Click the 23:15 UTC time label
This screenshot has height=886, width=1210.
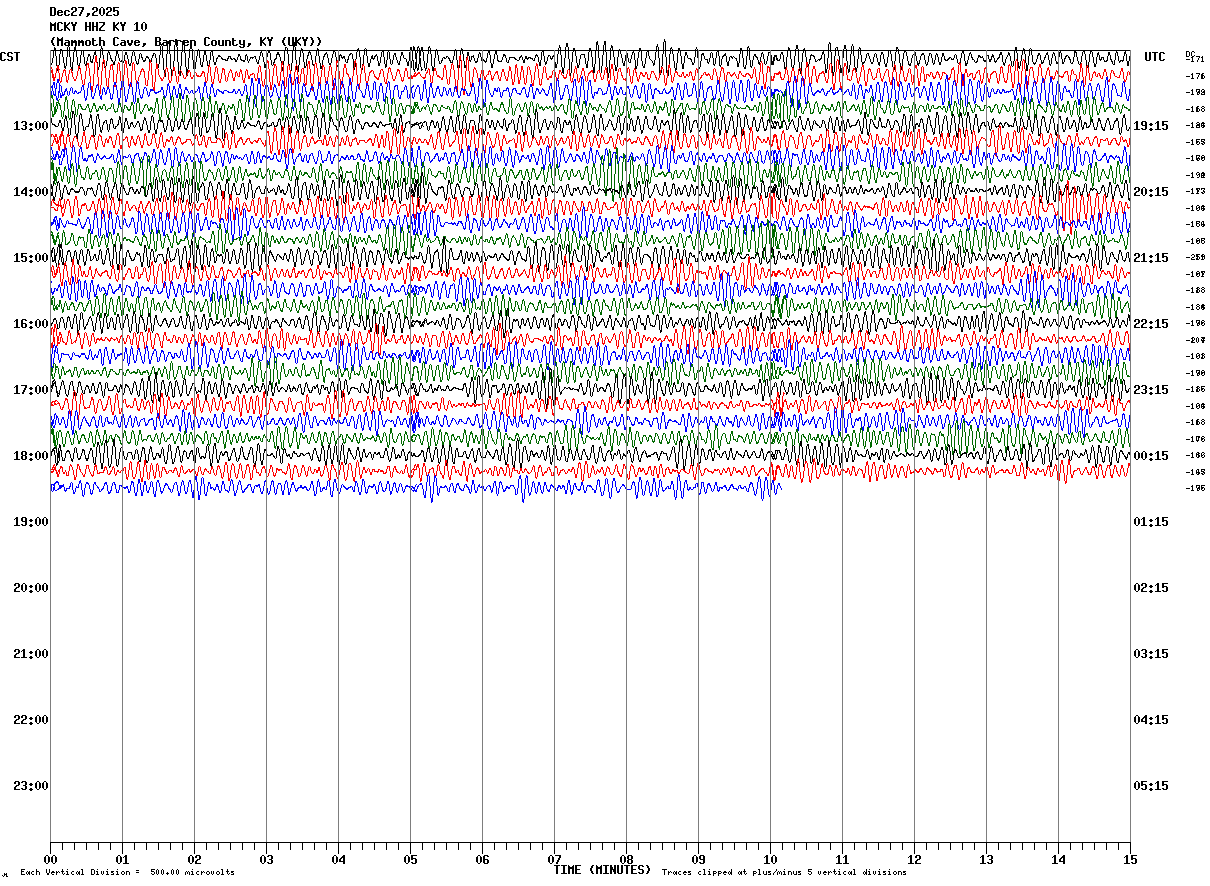[1151, 390]
